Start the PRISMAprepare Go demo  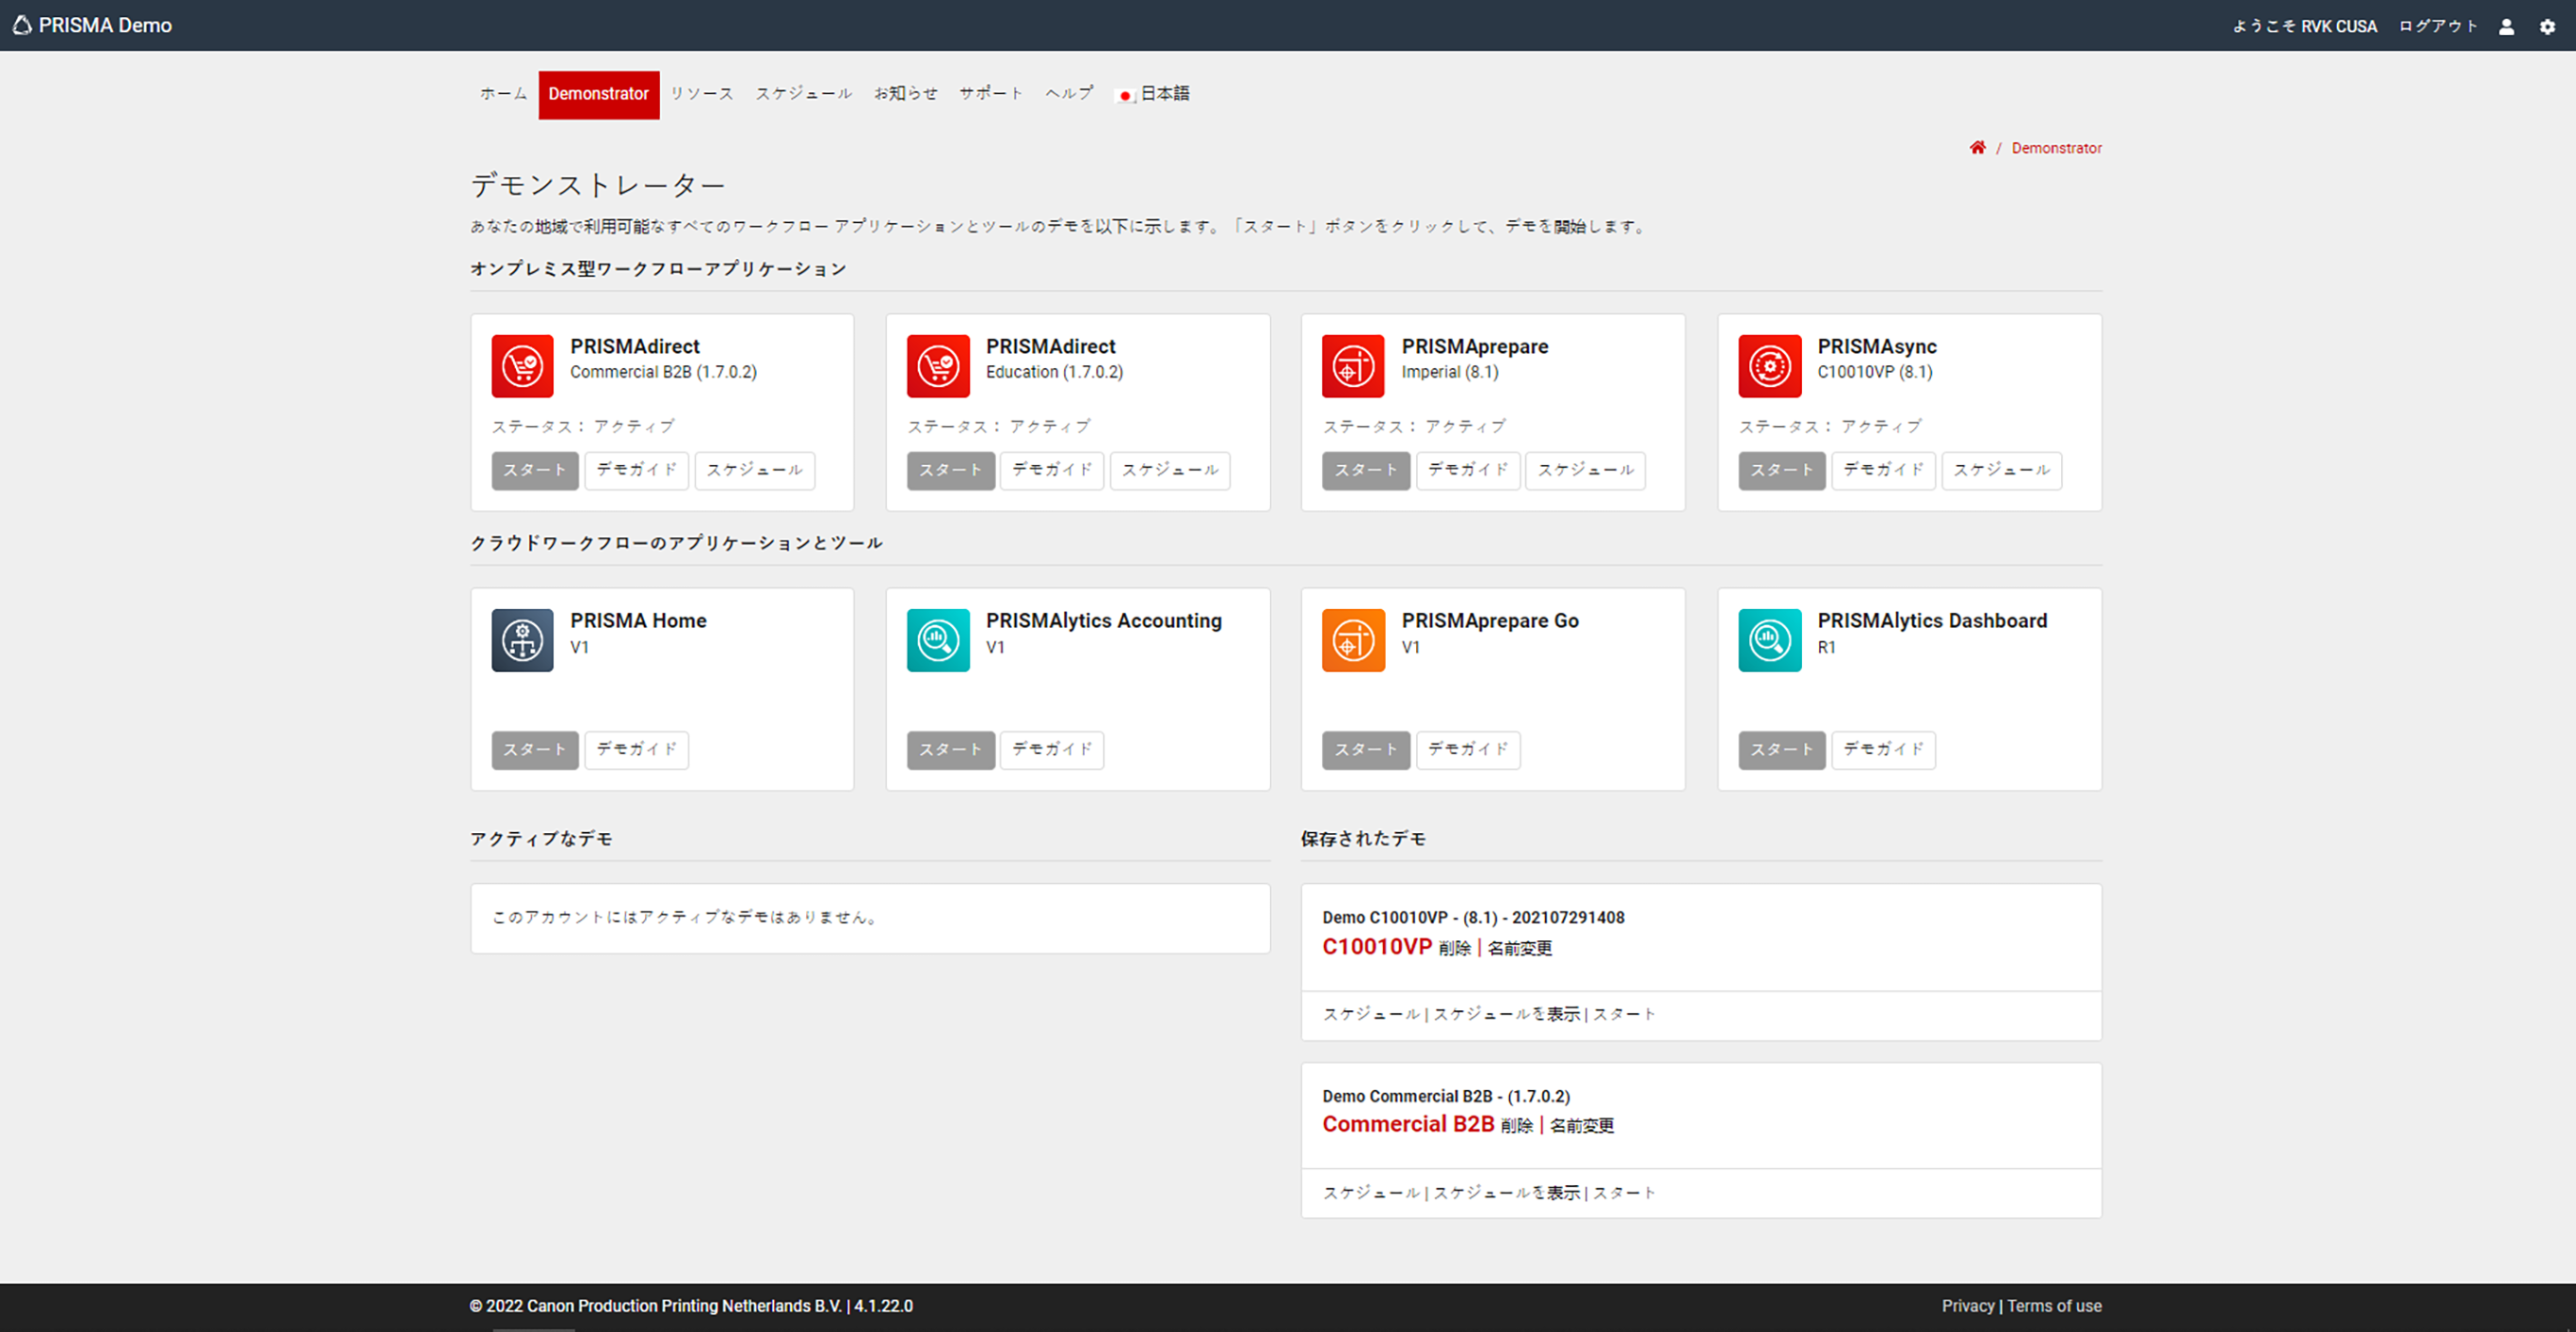click(1365, 750)
